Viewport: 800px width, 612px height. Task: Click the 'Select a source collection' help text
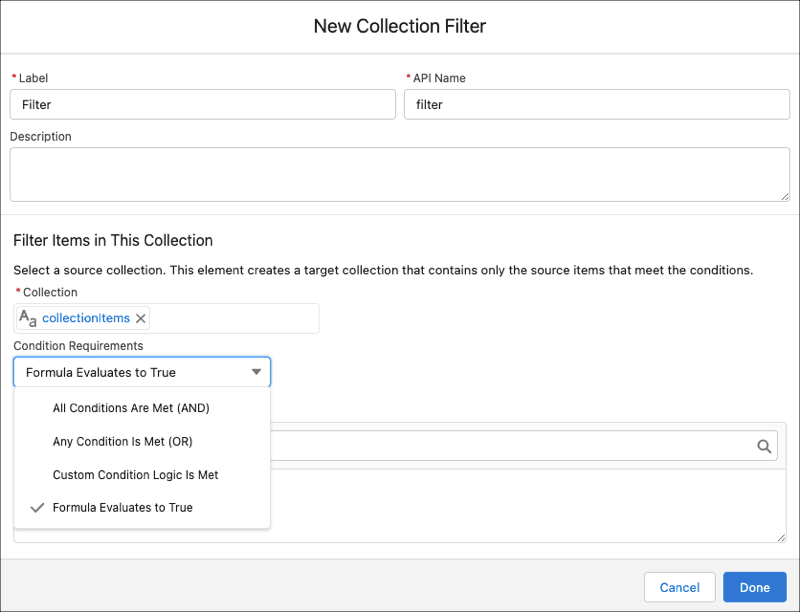pyautogui.click(x=383, y=270)
